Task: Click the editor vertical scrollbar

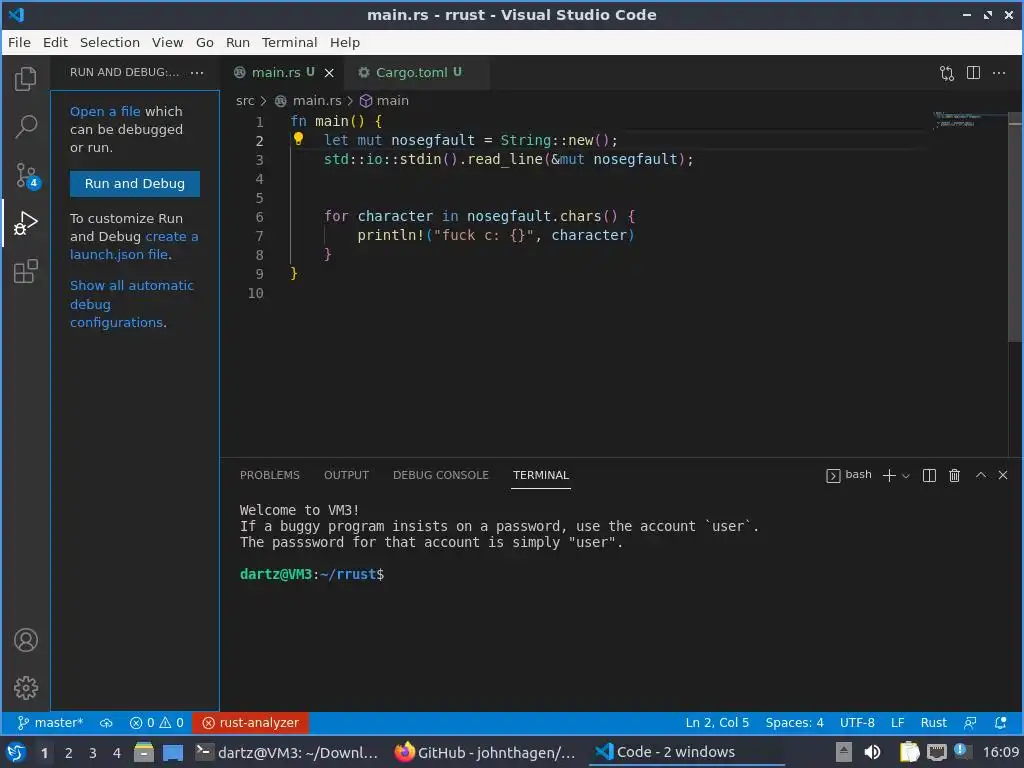Action: point(1015,229)
